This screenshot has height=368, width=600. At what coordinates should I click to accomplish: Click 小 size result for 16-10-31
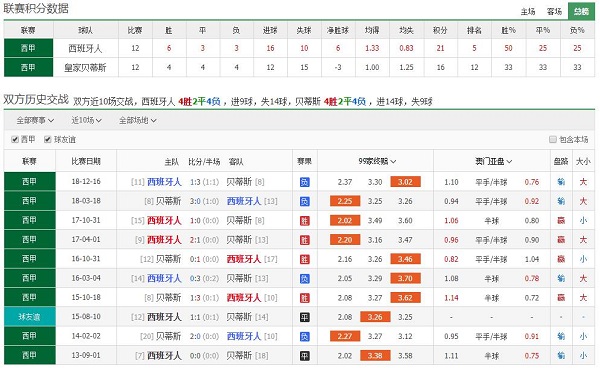tap(583, 259)
